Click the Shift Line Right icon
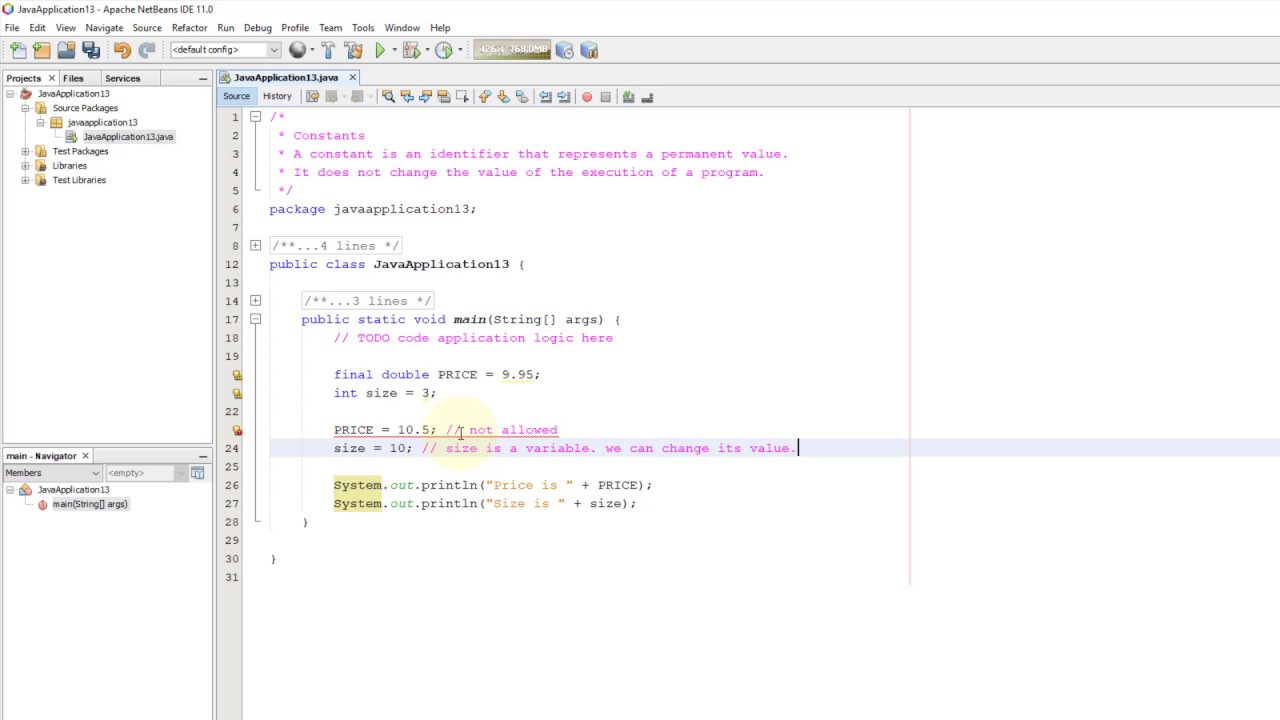The image size is (1280, 720). click(564, 97)
